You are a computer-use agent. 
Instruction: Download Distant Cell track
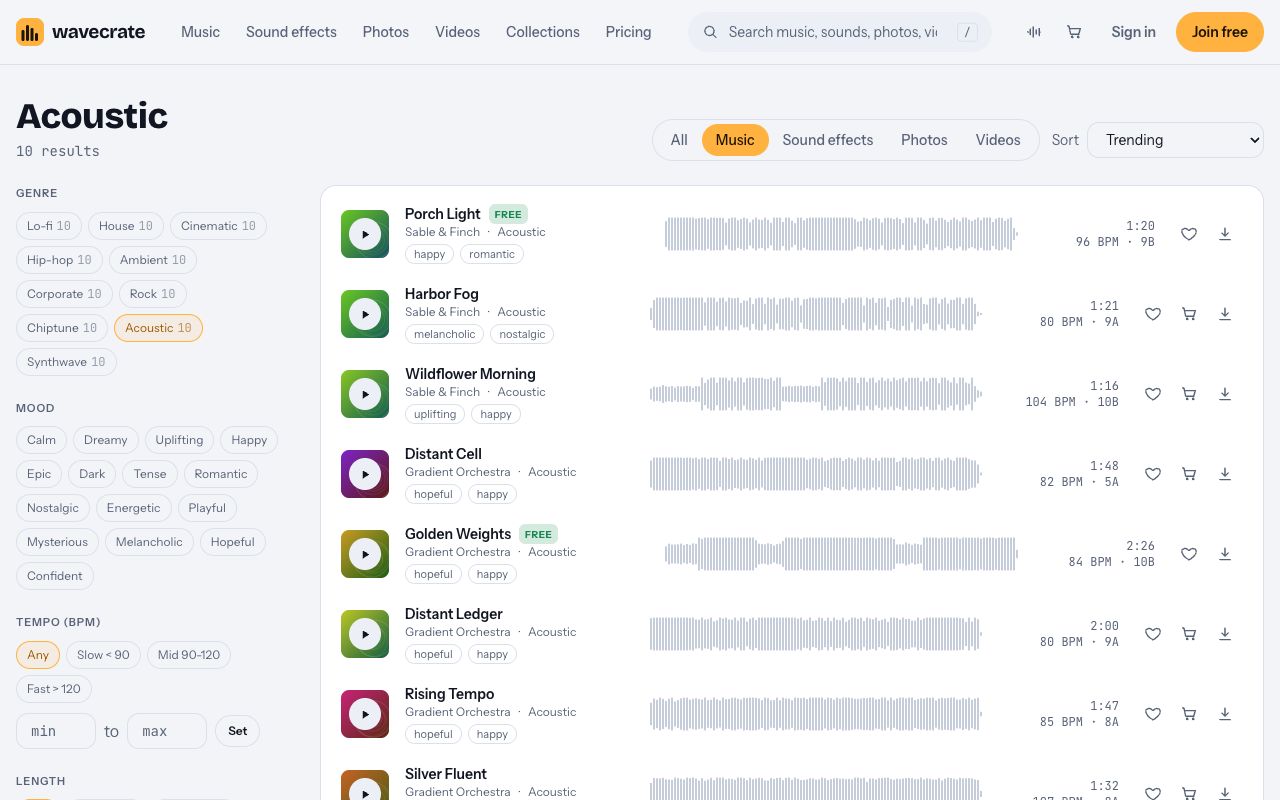coord(1225,474)
